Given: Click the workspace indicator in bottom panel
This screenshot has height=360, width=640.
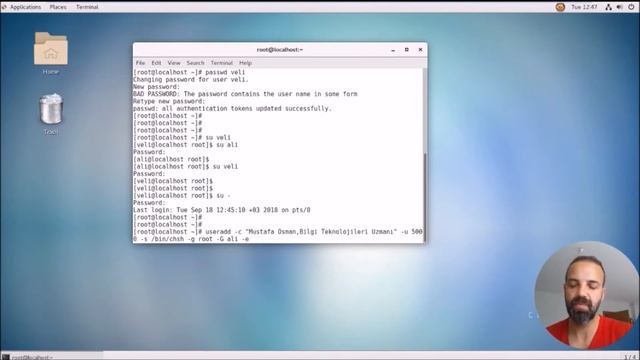Looking at the screenshot, I should (631, 357).
